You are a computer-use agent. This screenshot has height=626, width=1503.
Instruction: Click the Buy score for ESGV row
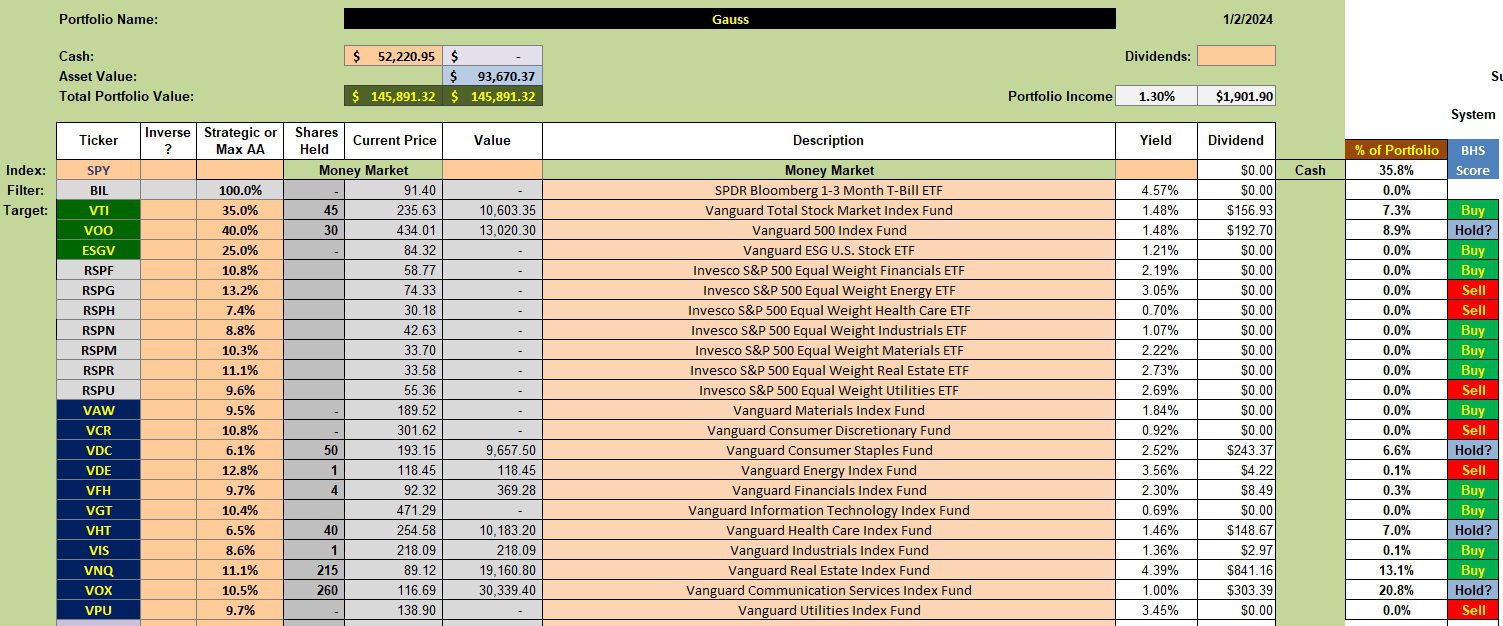click(x=1472, y=250)
